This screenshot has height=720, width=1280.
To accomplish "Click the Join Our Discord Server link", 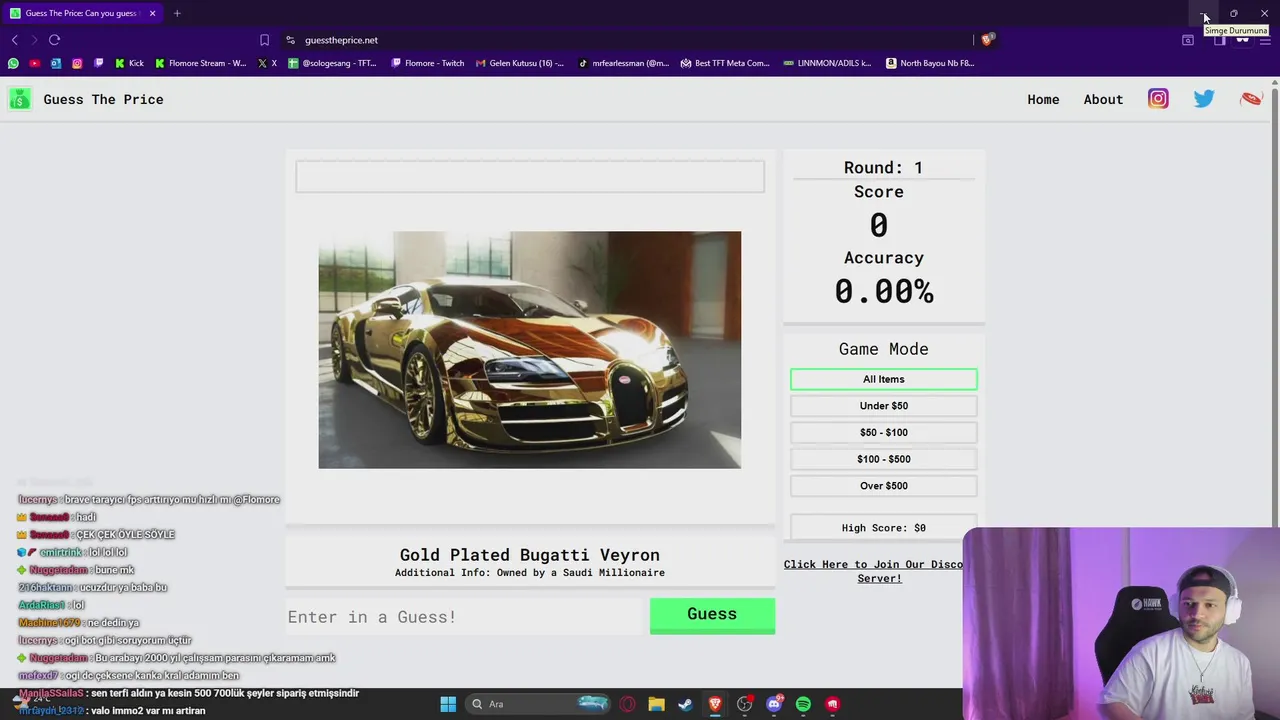I will pos(873,571).
